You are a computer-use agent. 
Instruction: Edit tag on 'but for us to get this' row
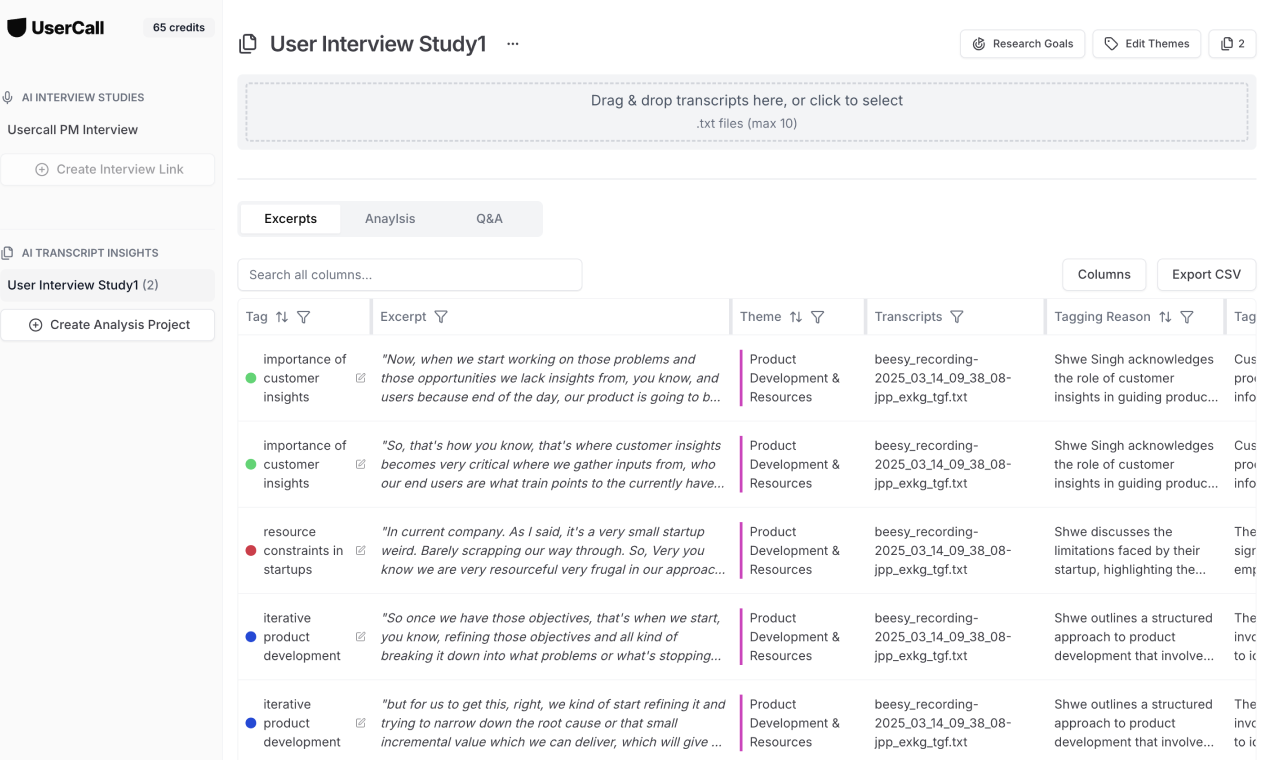(361, 723)
